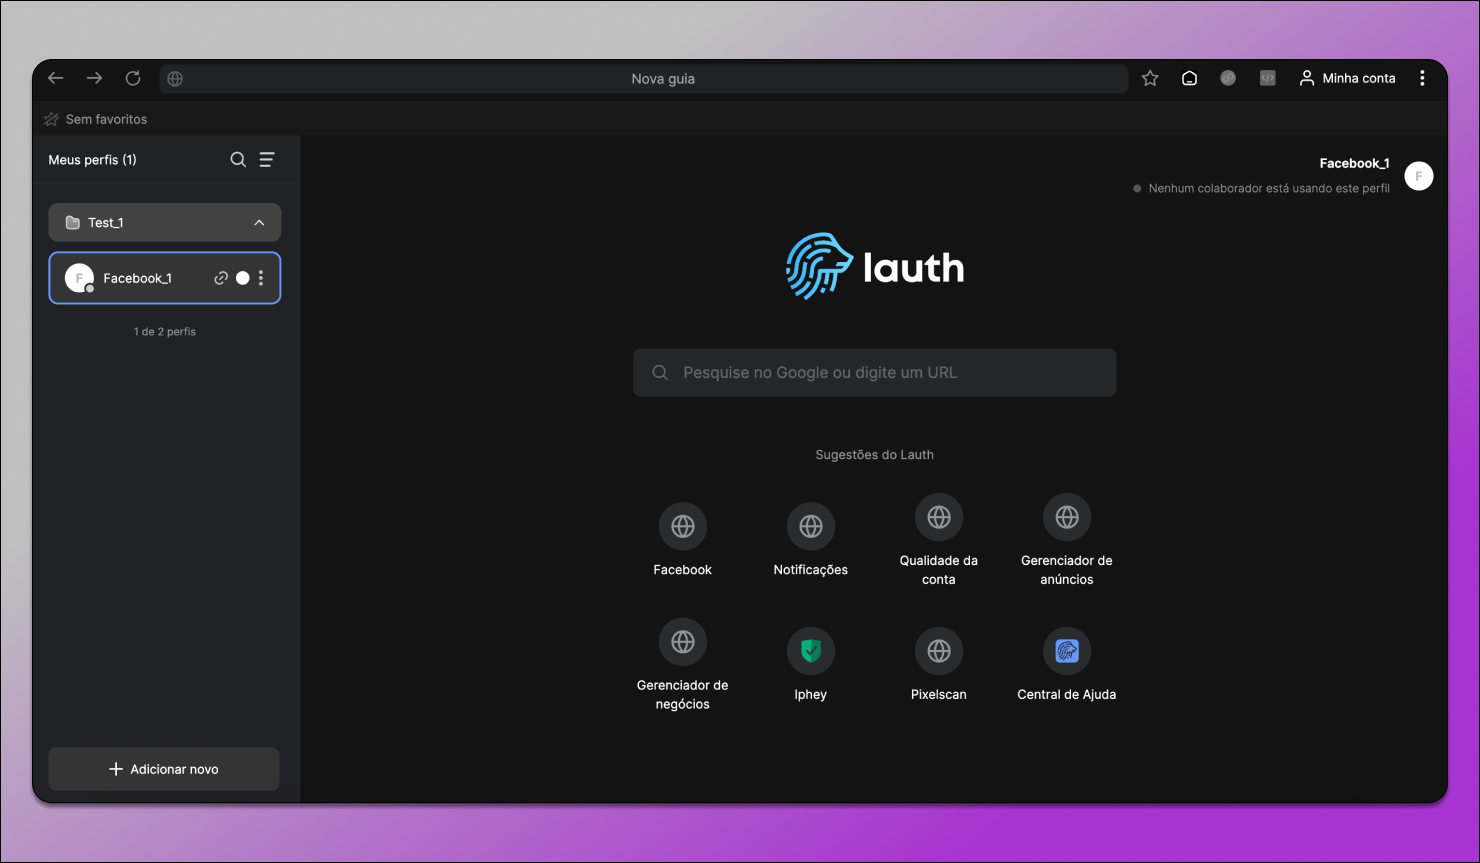
Task: Click the "1 de 2 perfis" text
Action: (165, 331)
